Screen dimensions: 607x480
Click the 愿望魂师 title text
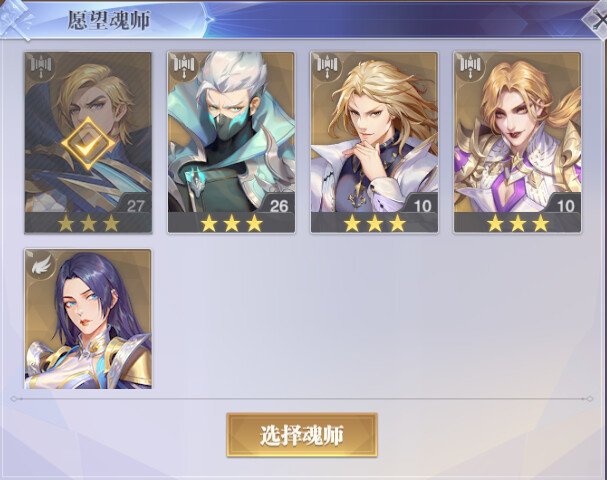(108, 20)
